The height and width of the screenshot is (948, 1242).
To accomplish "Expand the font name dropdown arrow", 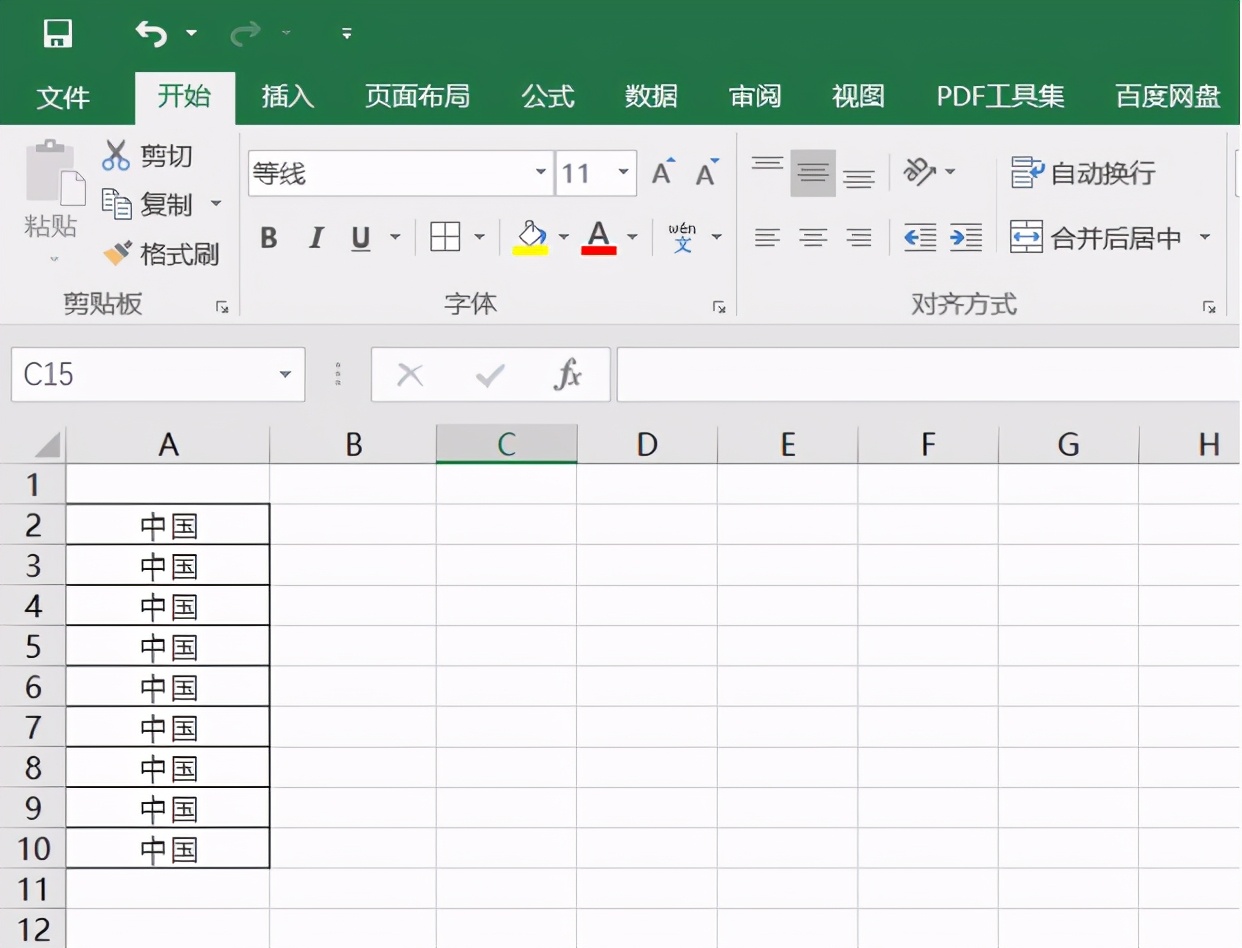I will click(541, 174).
